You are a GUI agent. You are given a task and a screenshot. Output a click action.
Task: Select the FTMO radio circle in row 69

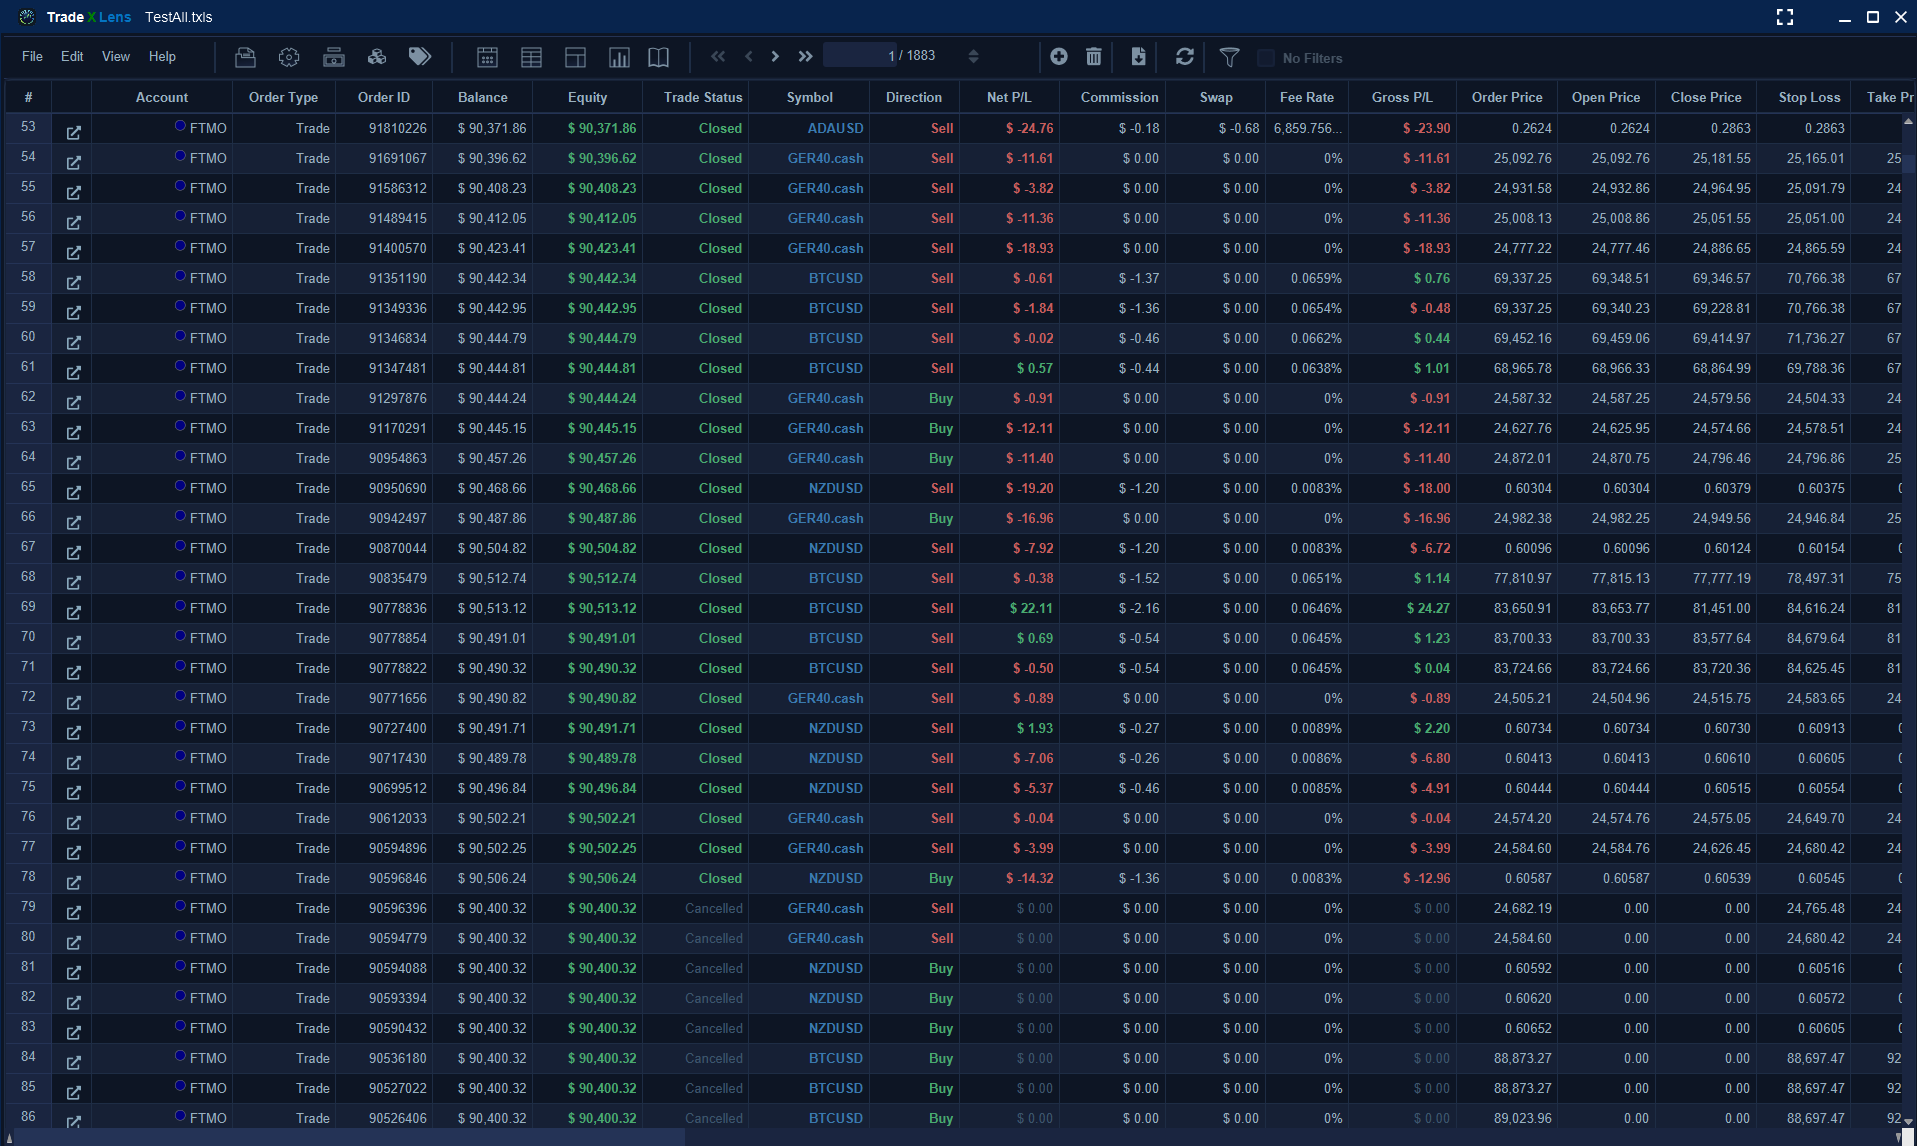180,606
